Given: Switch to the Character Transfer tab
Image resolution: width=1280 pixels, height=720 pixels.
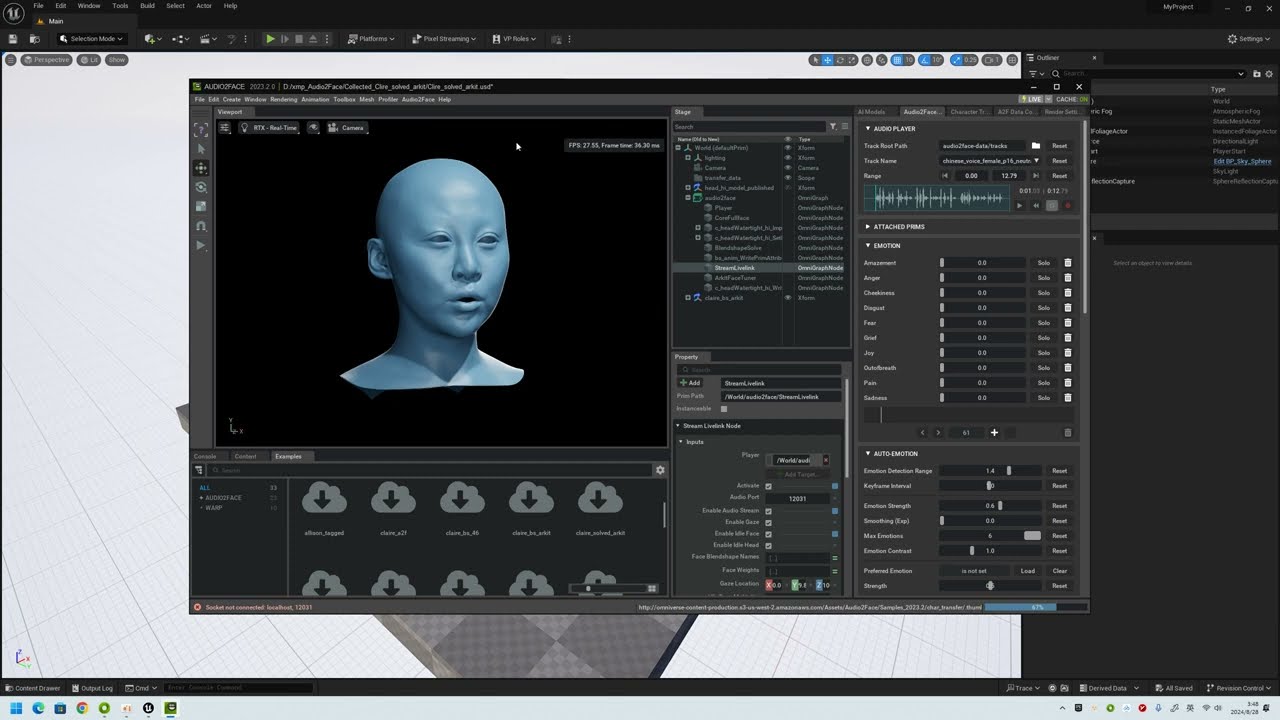Looking at the screenshot, I should click(968, 112).
